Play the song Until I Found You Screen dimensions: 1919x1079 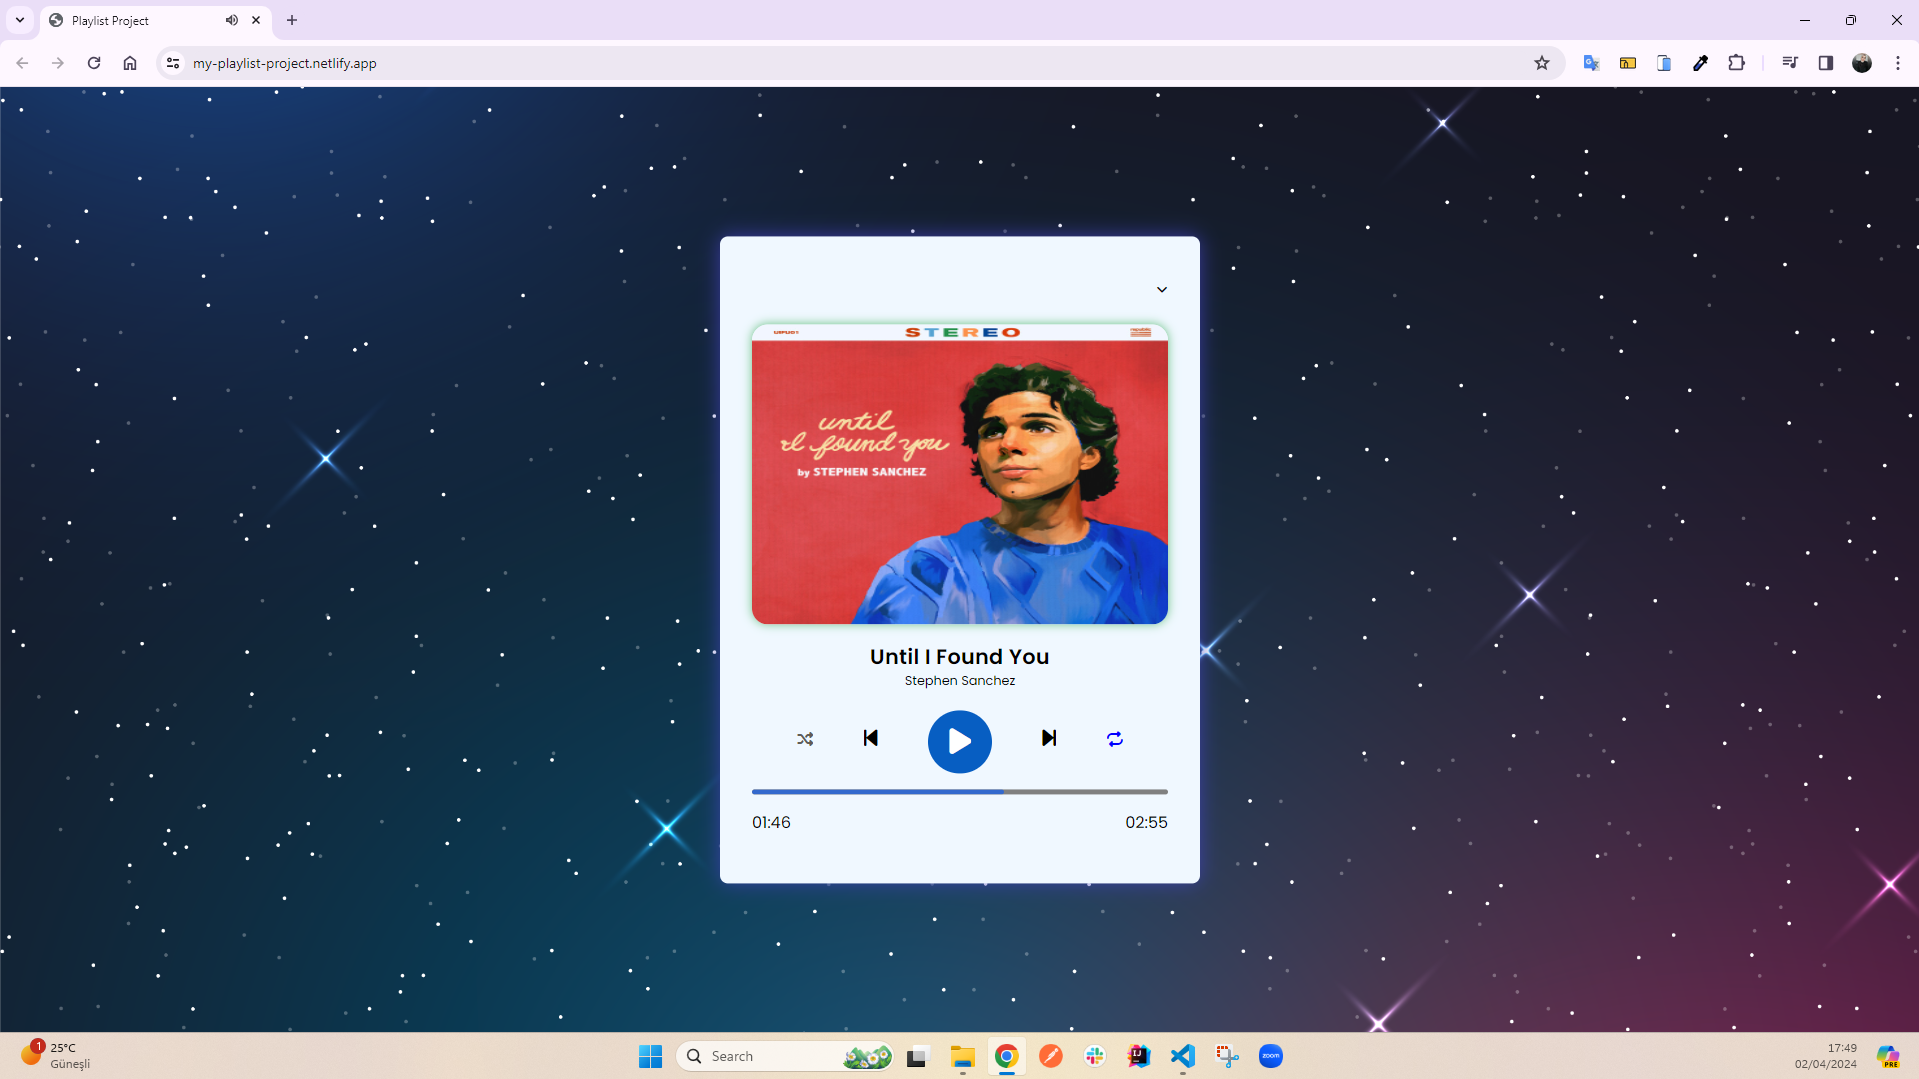(x=959, y=741)
